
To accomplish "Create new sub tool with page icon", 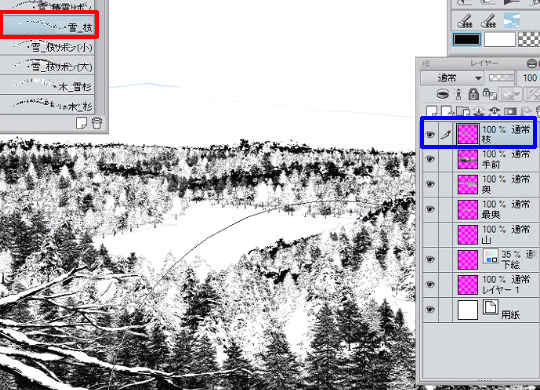I will click(x=81, y=123).
